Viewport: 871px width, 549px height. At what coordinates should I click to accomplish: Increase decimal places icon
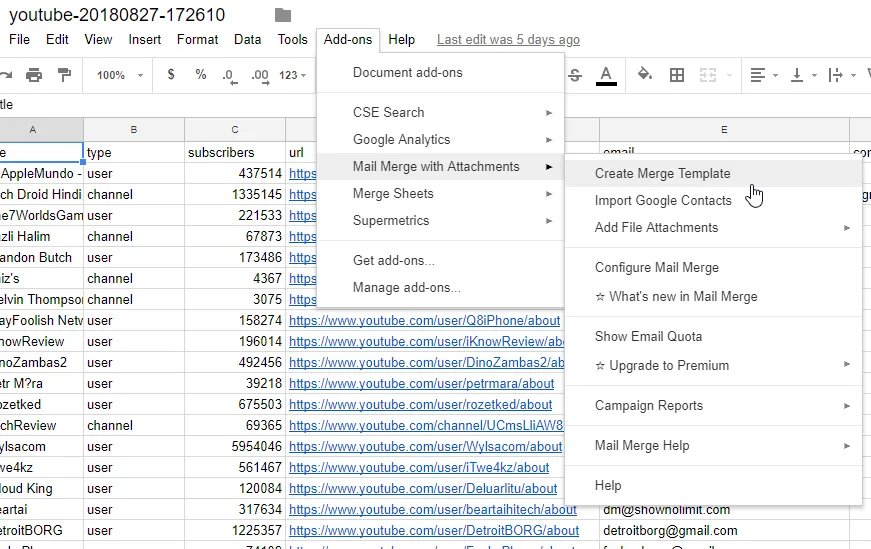[261, 76]
